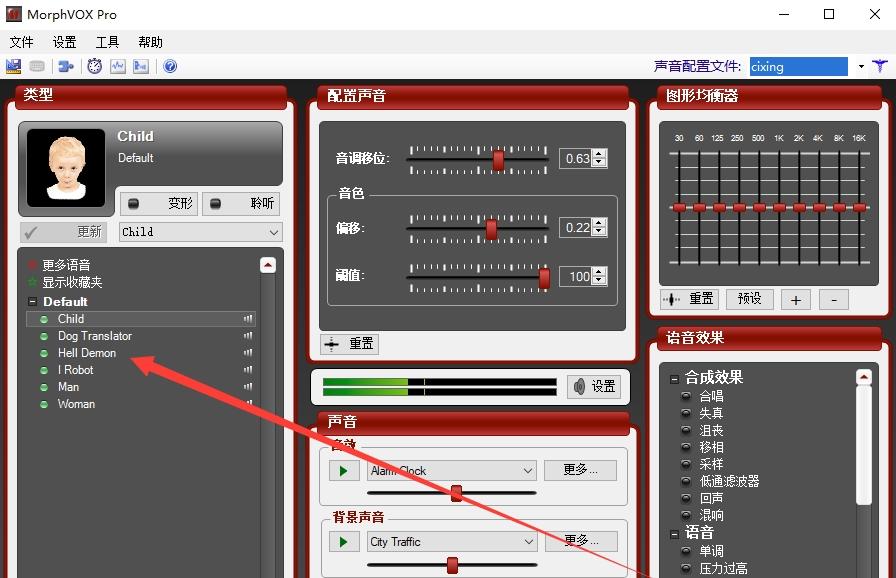This screenshot has width=896, height=578.
Task: Click the equalizer 预设 button
Action: (x=750, y=299)
